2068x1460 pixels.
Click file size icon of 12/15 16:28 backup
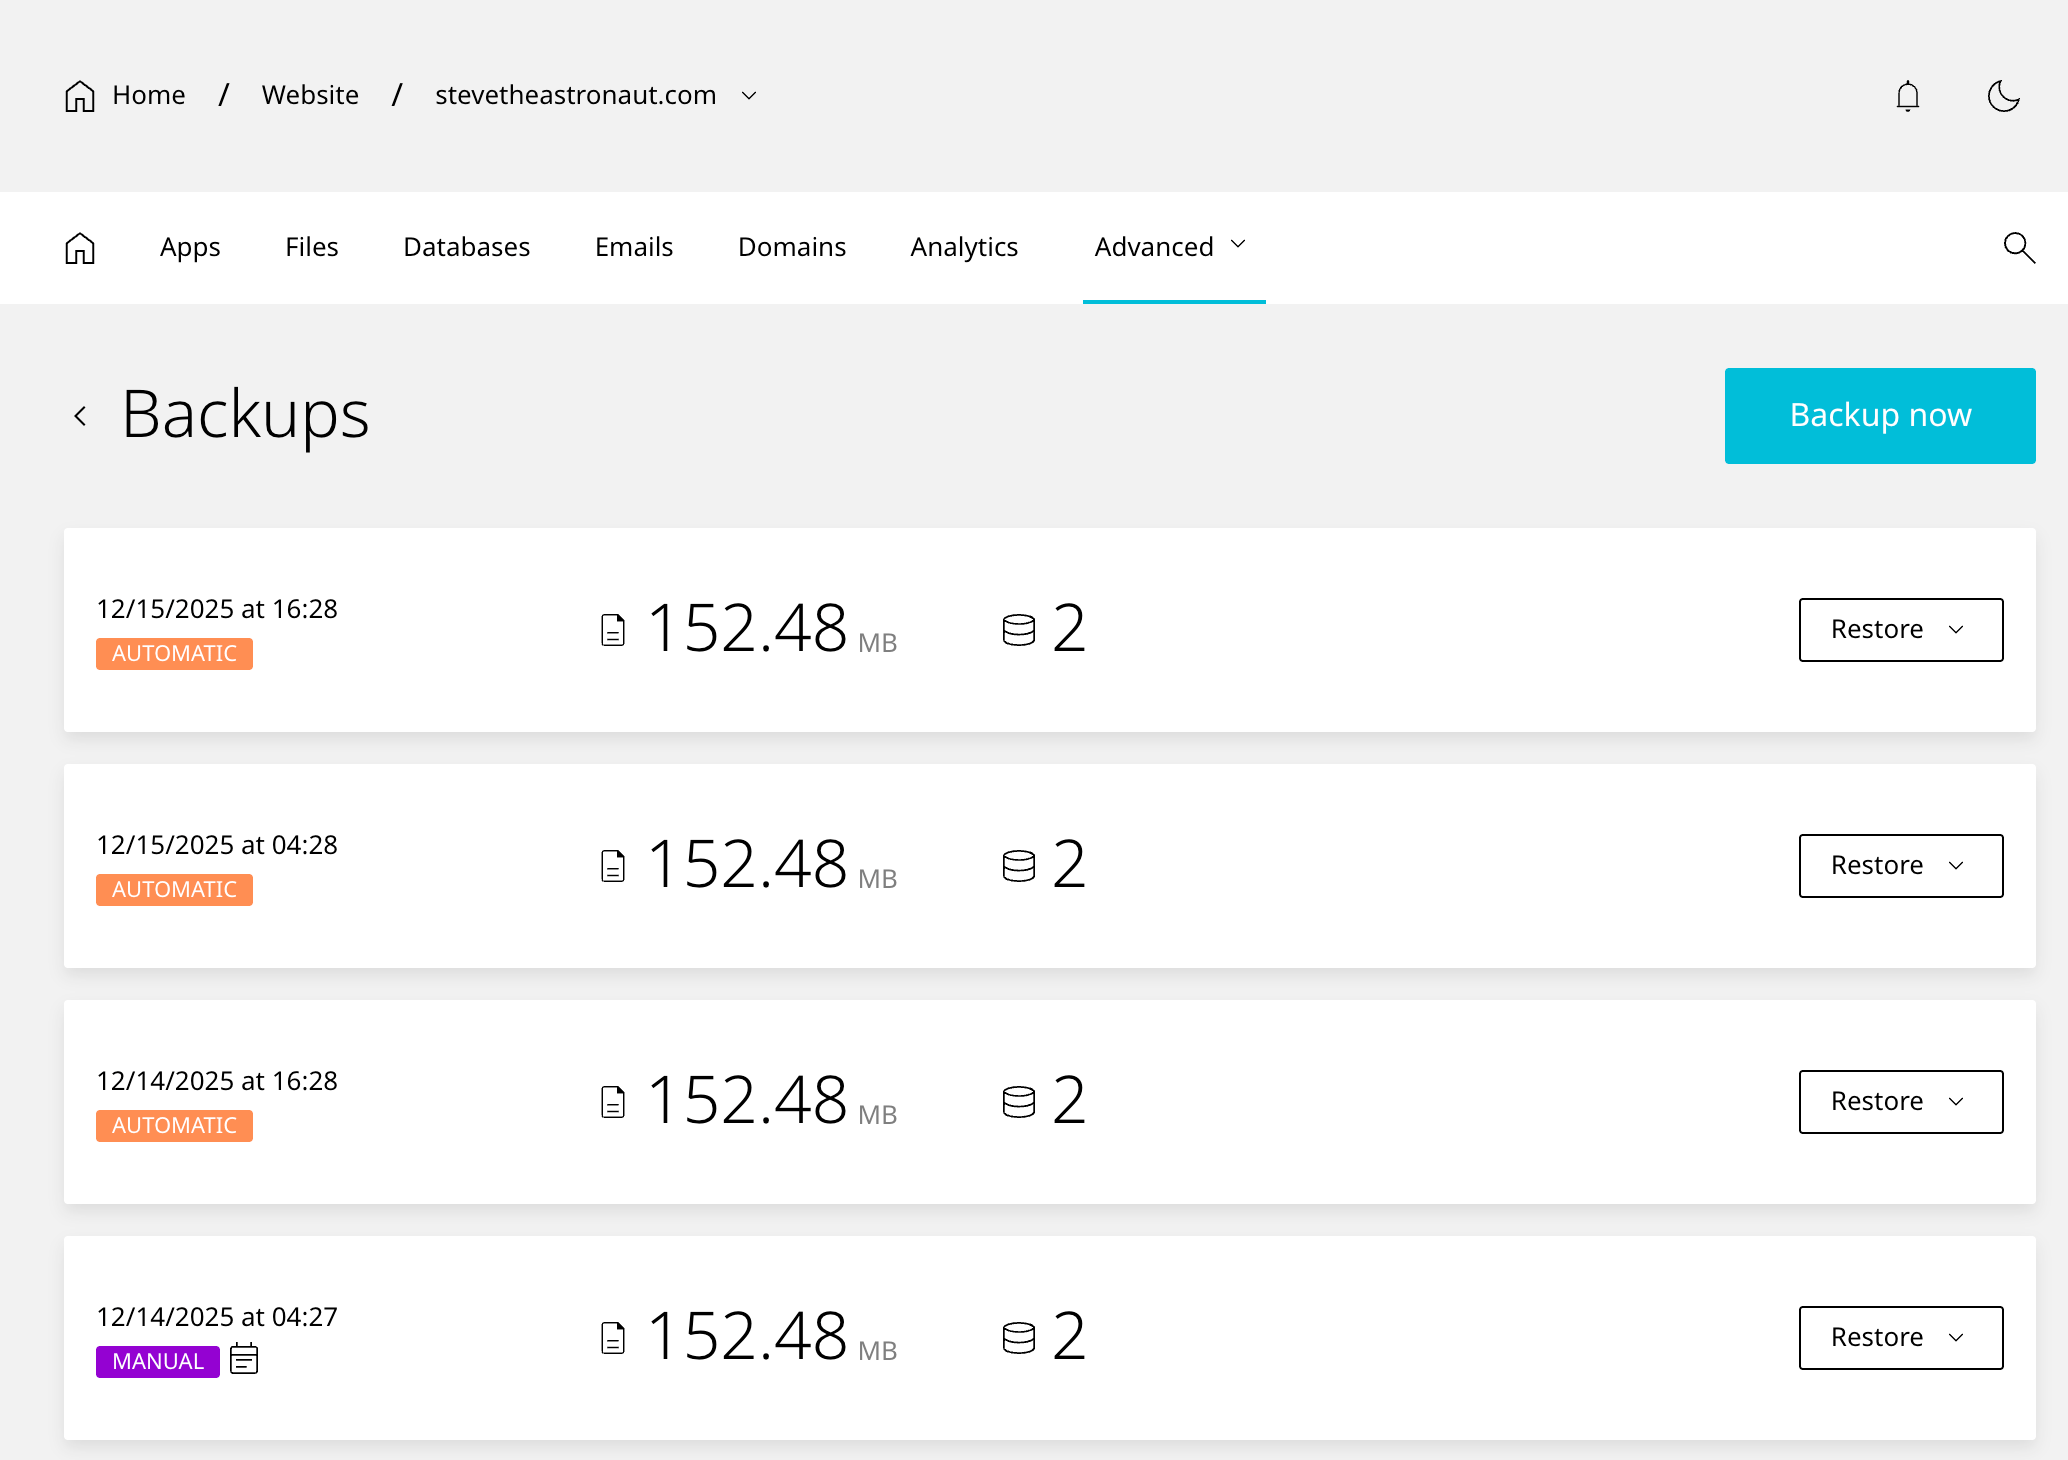(x=613, y=630)
